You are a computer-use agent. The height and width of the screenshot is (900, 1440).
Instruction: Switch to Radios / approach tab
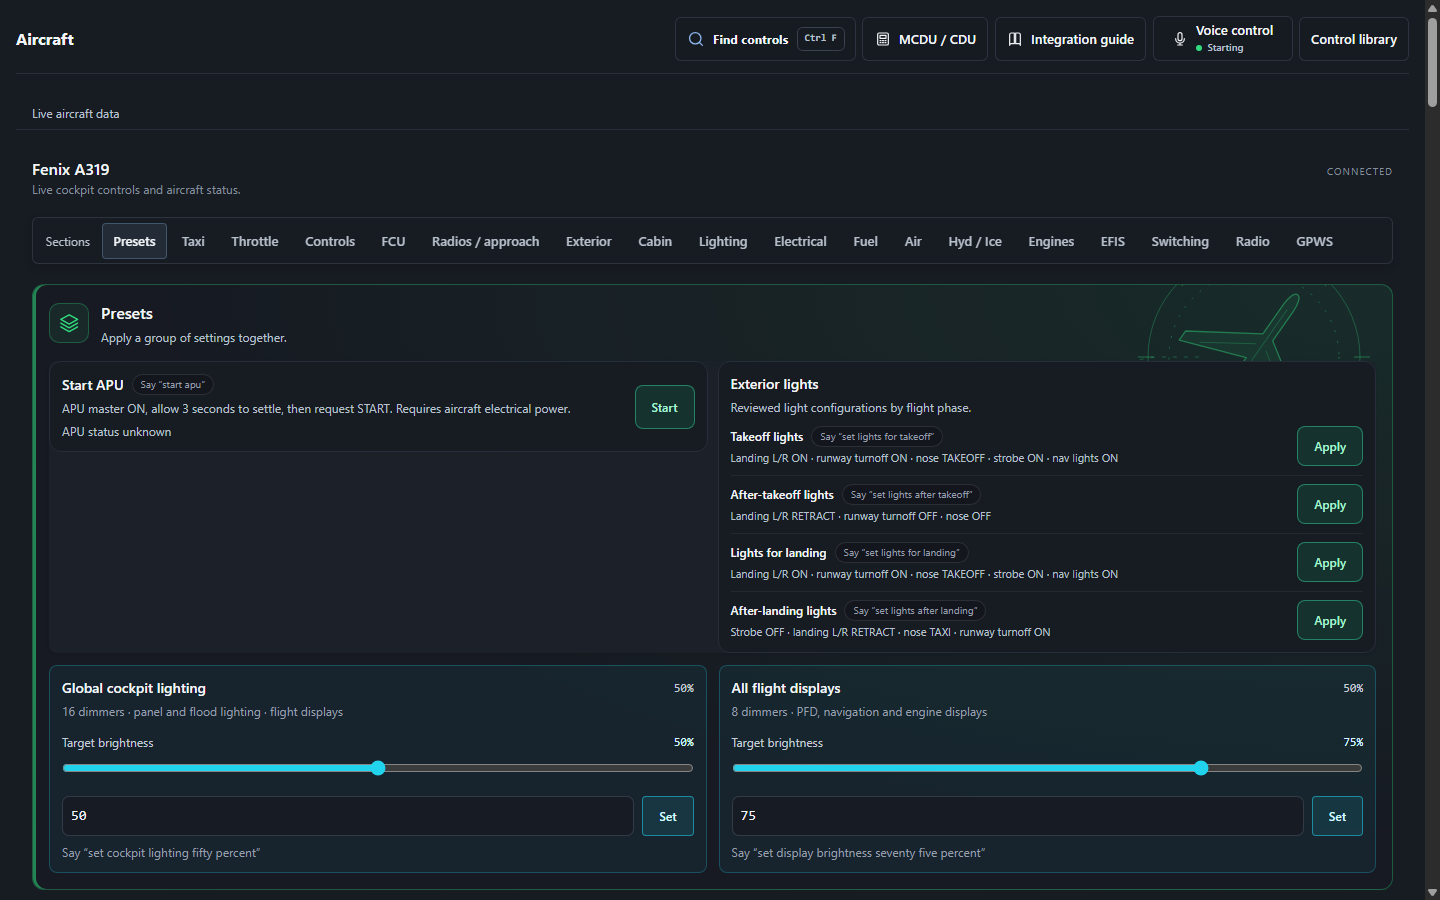(x=485, y=241)
